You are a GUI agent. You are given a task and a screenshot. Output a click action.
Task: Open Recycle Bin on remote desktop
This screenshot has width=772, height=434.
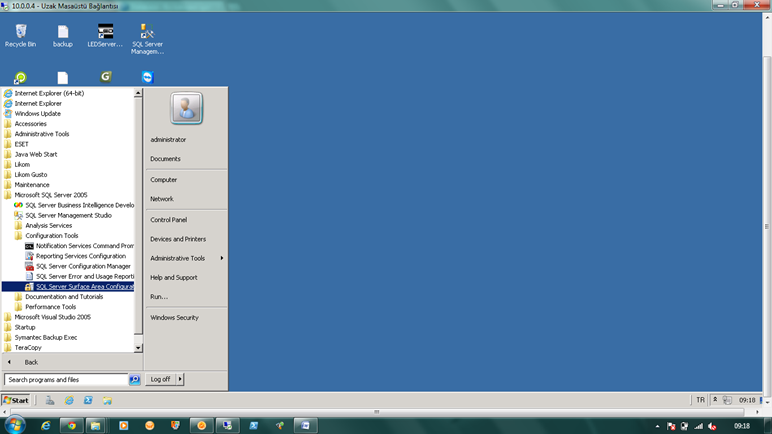(x=21, y=35)
